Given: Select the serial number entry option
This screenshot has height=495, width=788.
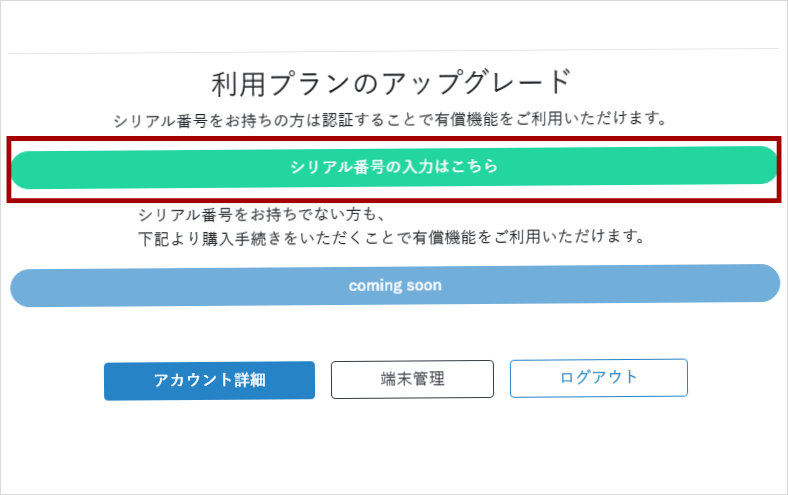Looking at the screenshot, I should coord(394,167).
